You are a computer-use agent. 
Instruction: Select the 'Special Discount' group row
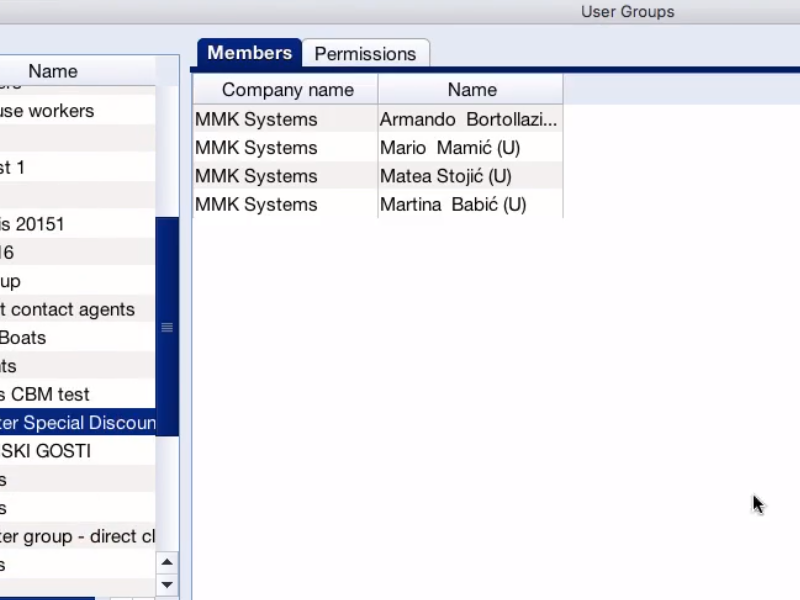pyautogui.click(x=78, y=423)
